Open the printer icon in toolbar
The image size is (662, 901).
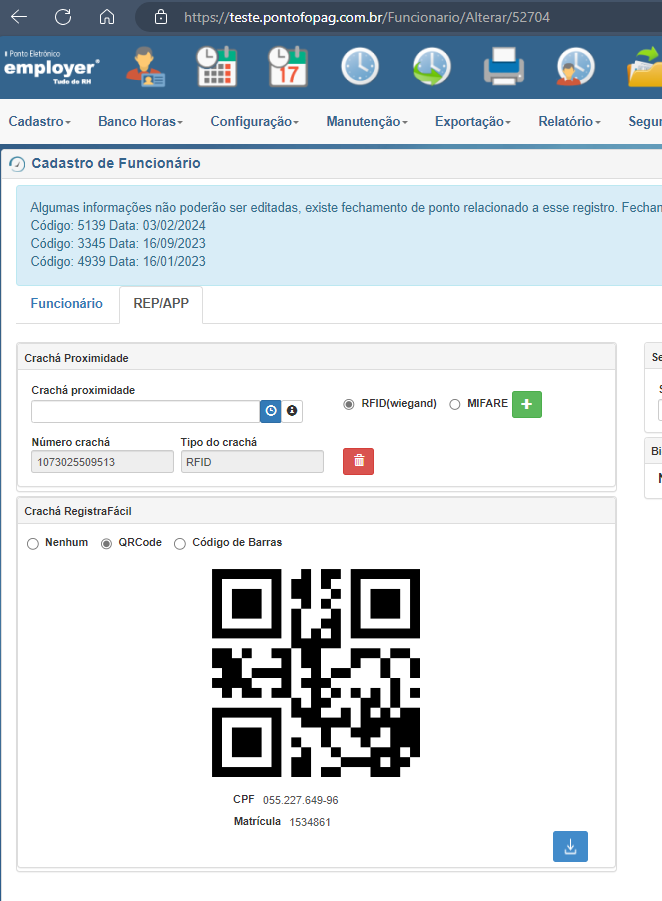pyautogui.click(x=503, y=67)
